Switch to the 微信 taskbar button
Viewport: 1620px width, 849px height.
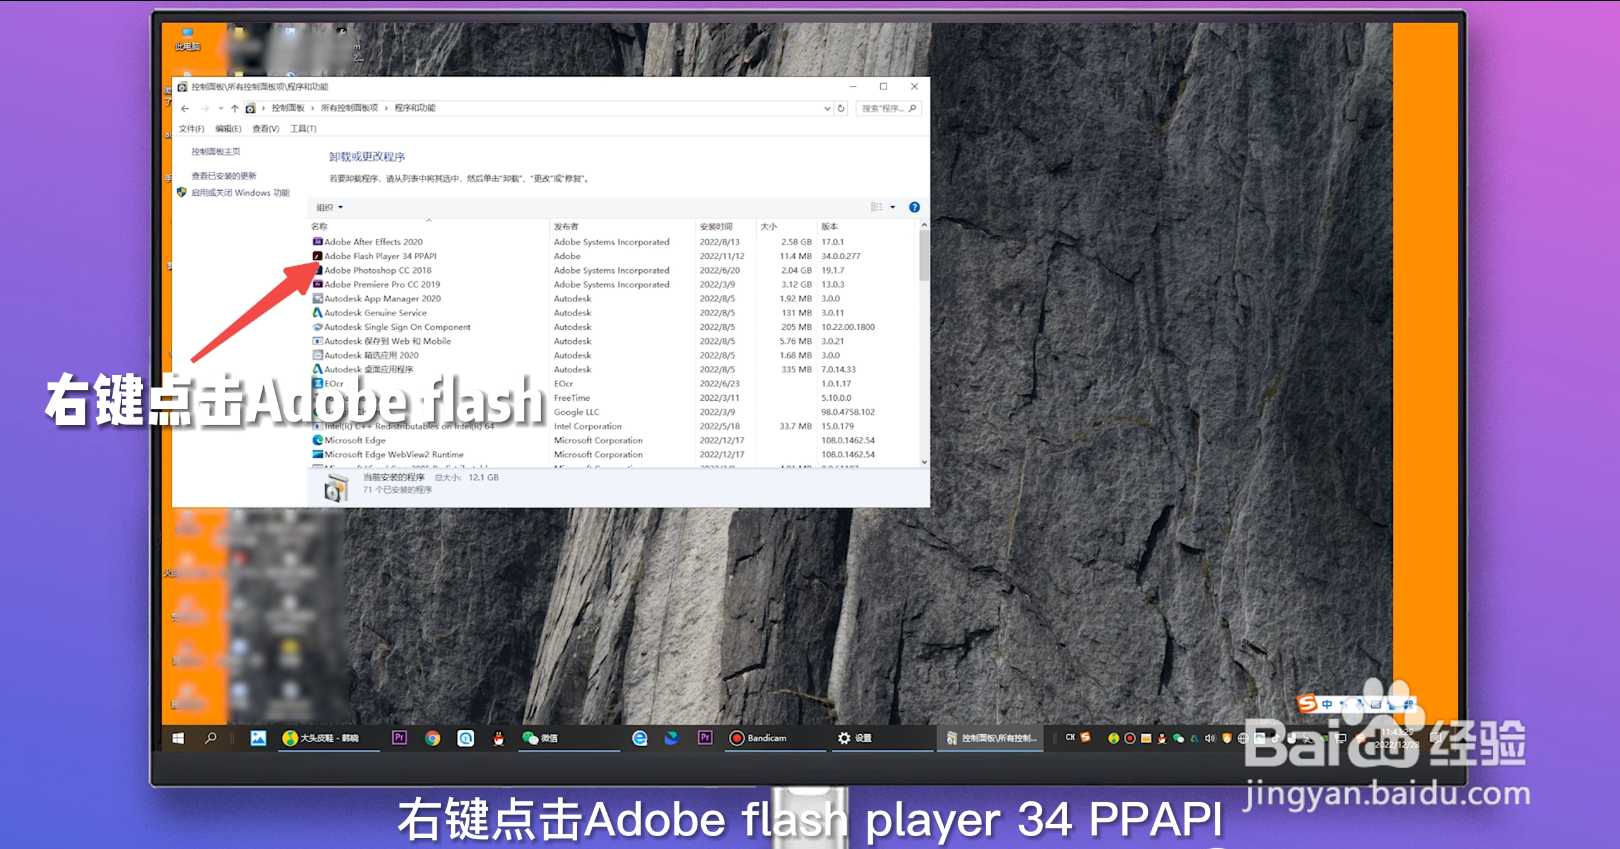point(568,738)
